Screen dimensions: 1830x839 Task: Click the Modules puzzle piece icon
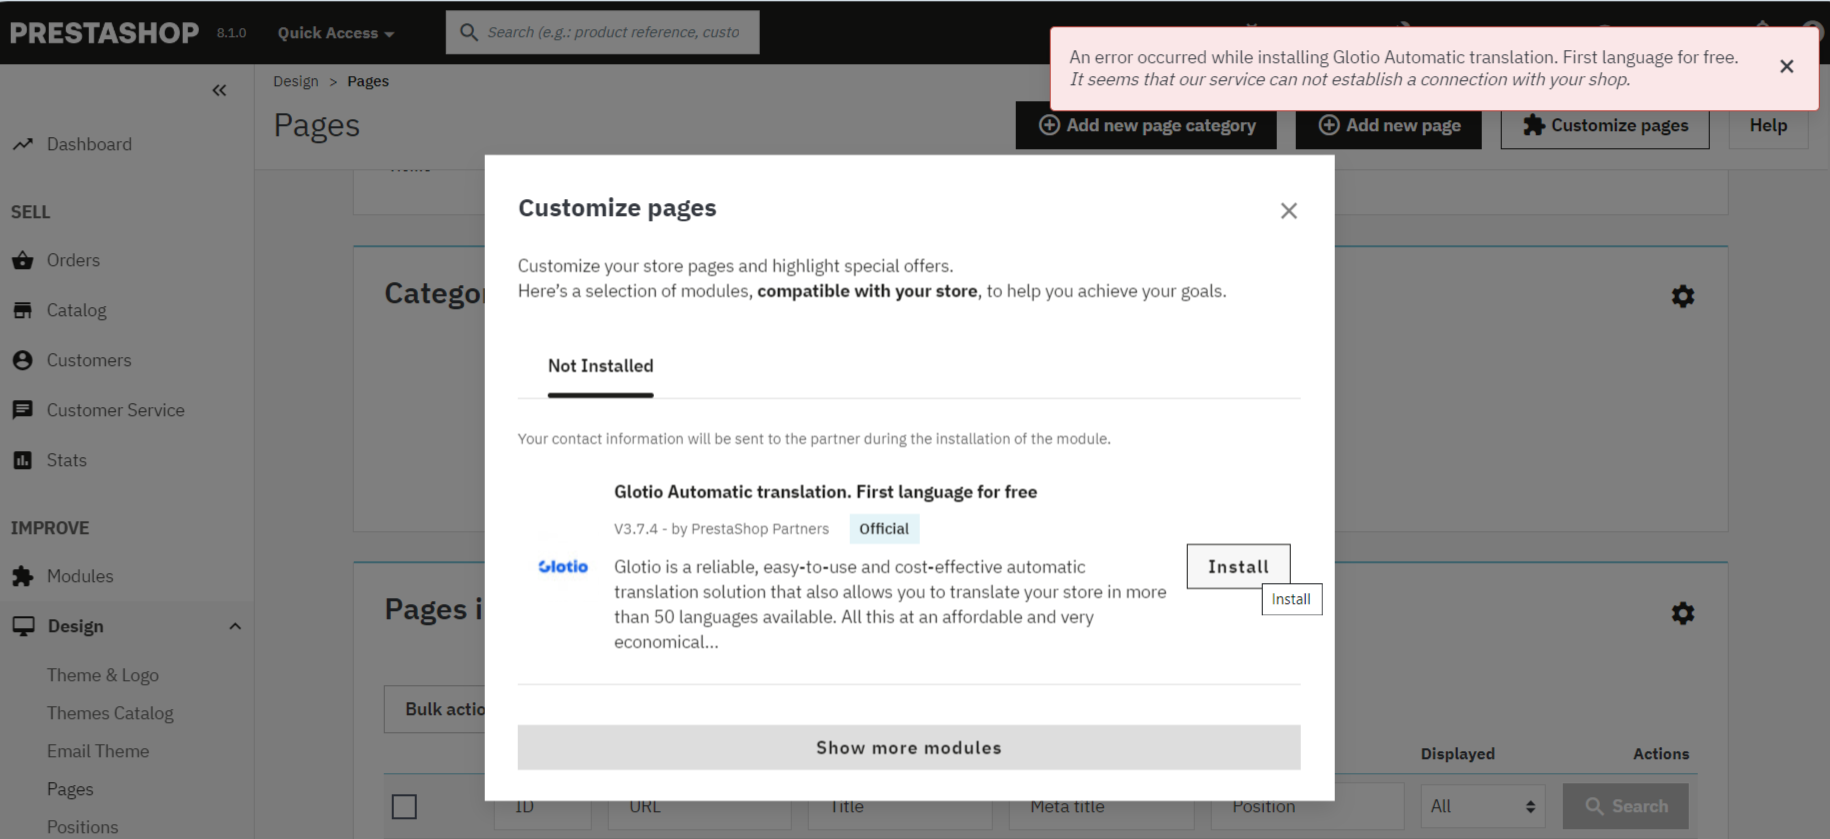22,576
